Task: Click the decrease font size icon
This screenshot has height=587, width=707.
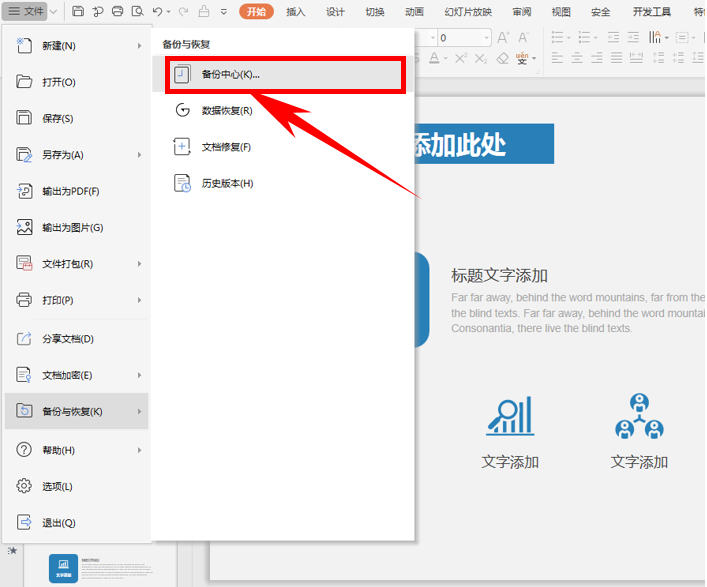Action: (x=523, y=37)
